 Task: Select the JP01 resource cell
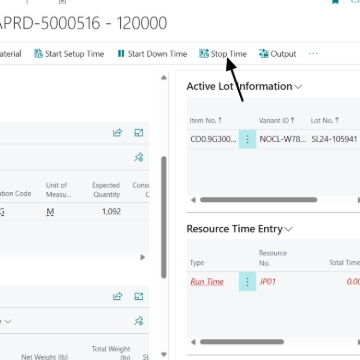coord(268,282)
